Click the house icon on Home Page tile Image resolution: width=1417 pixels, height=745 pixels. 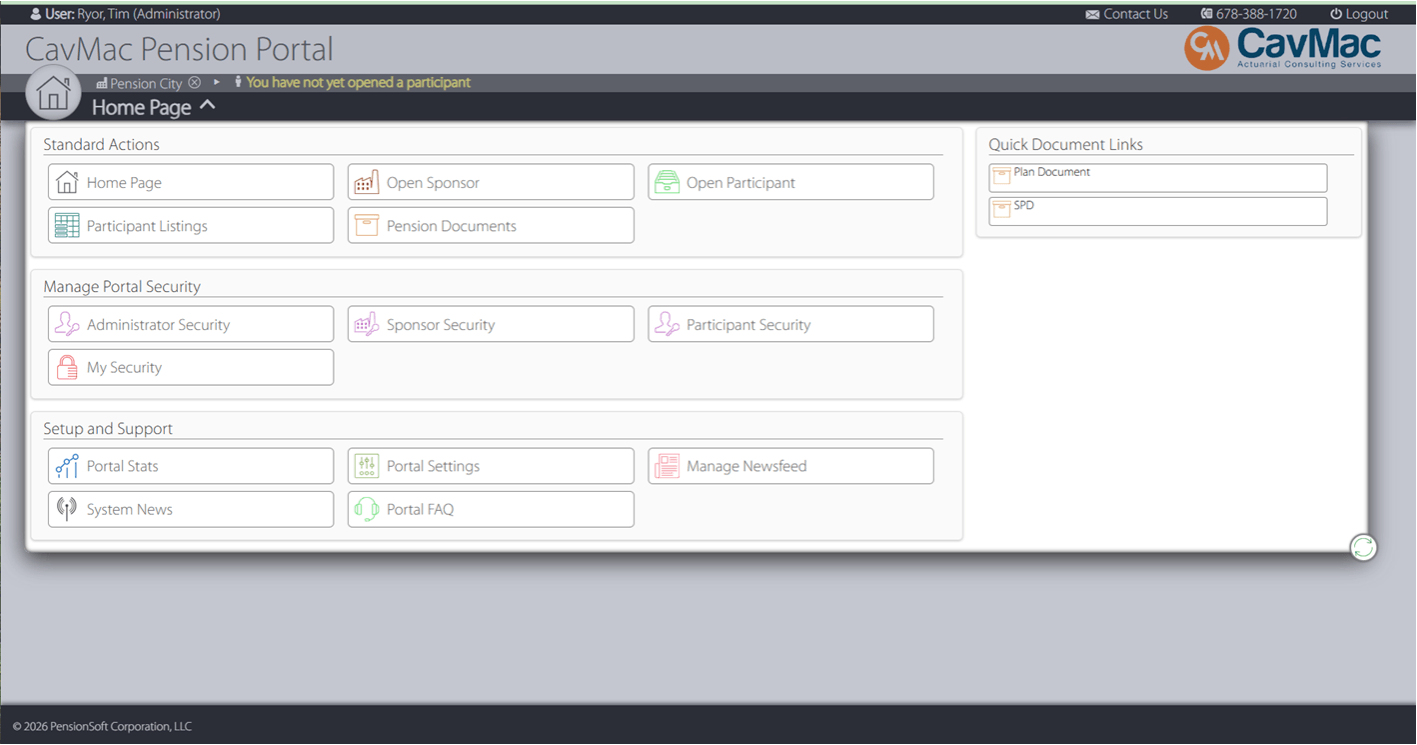click(x=67, y=182)
